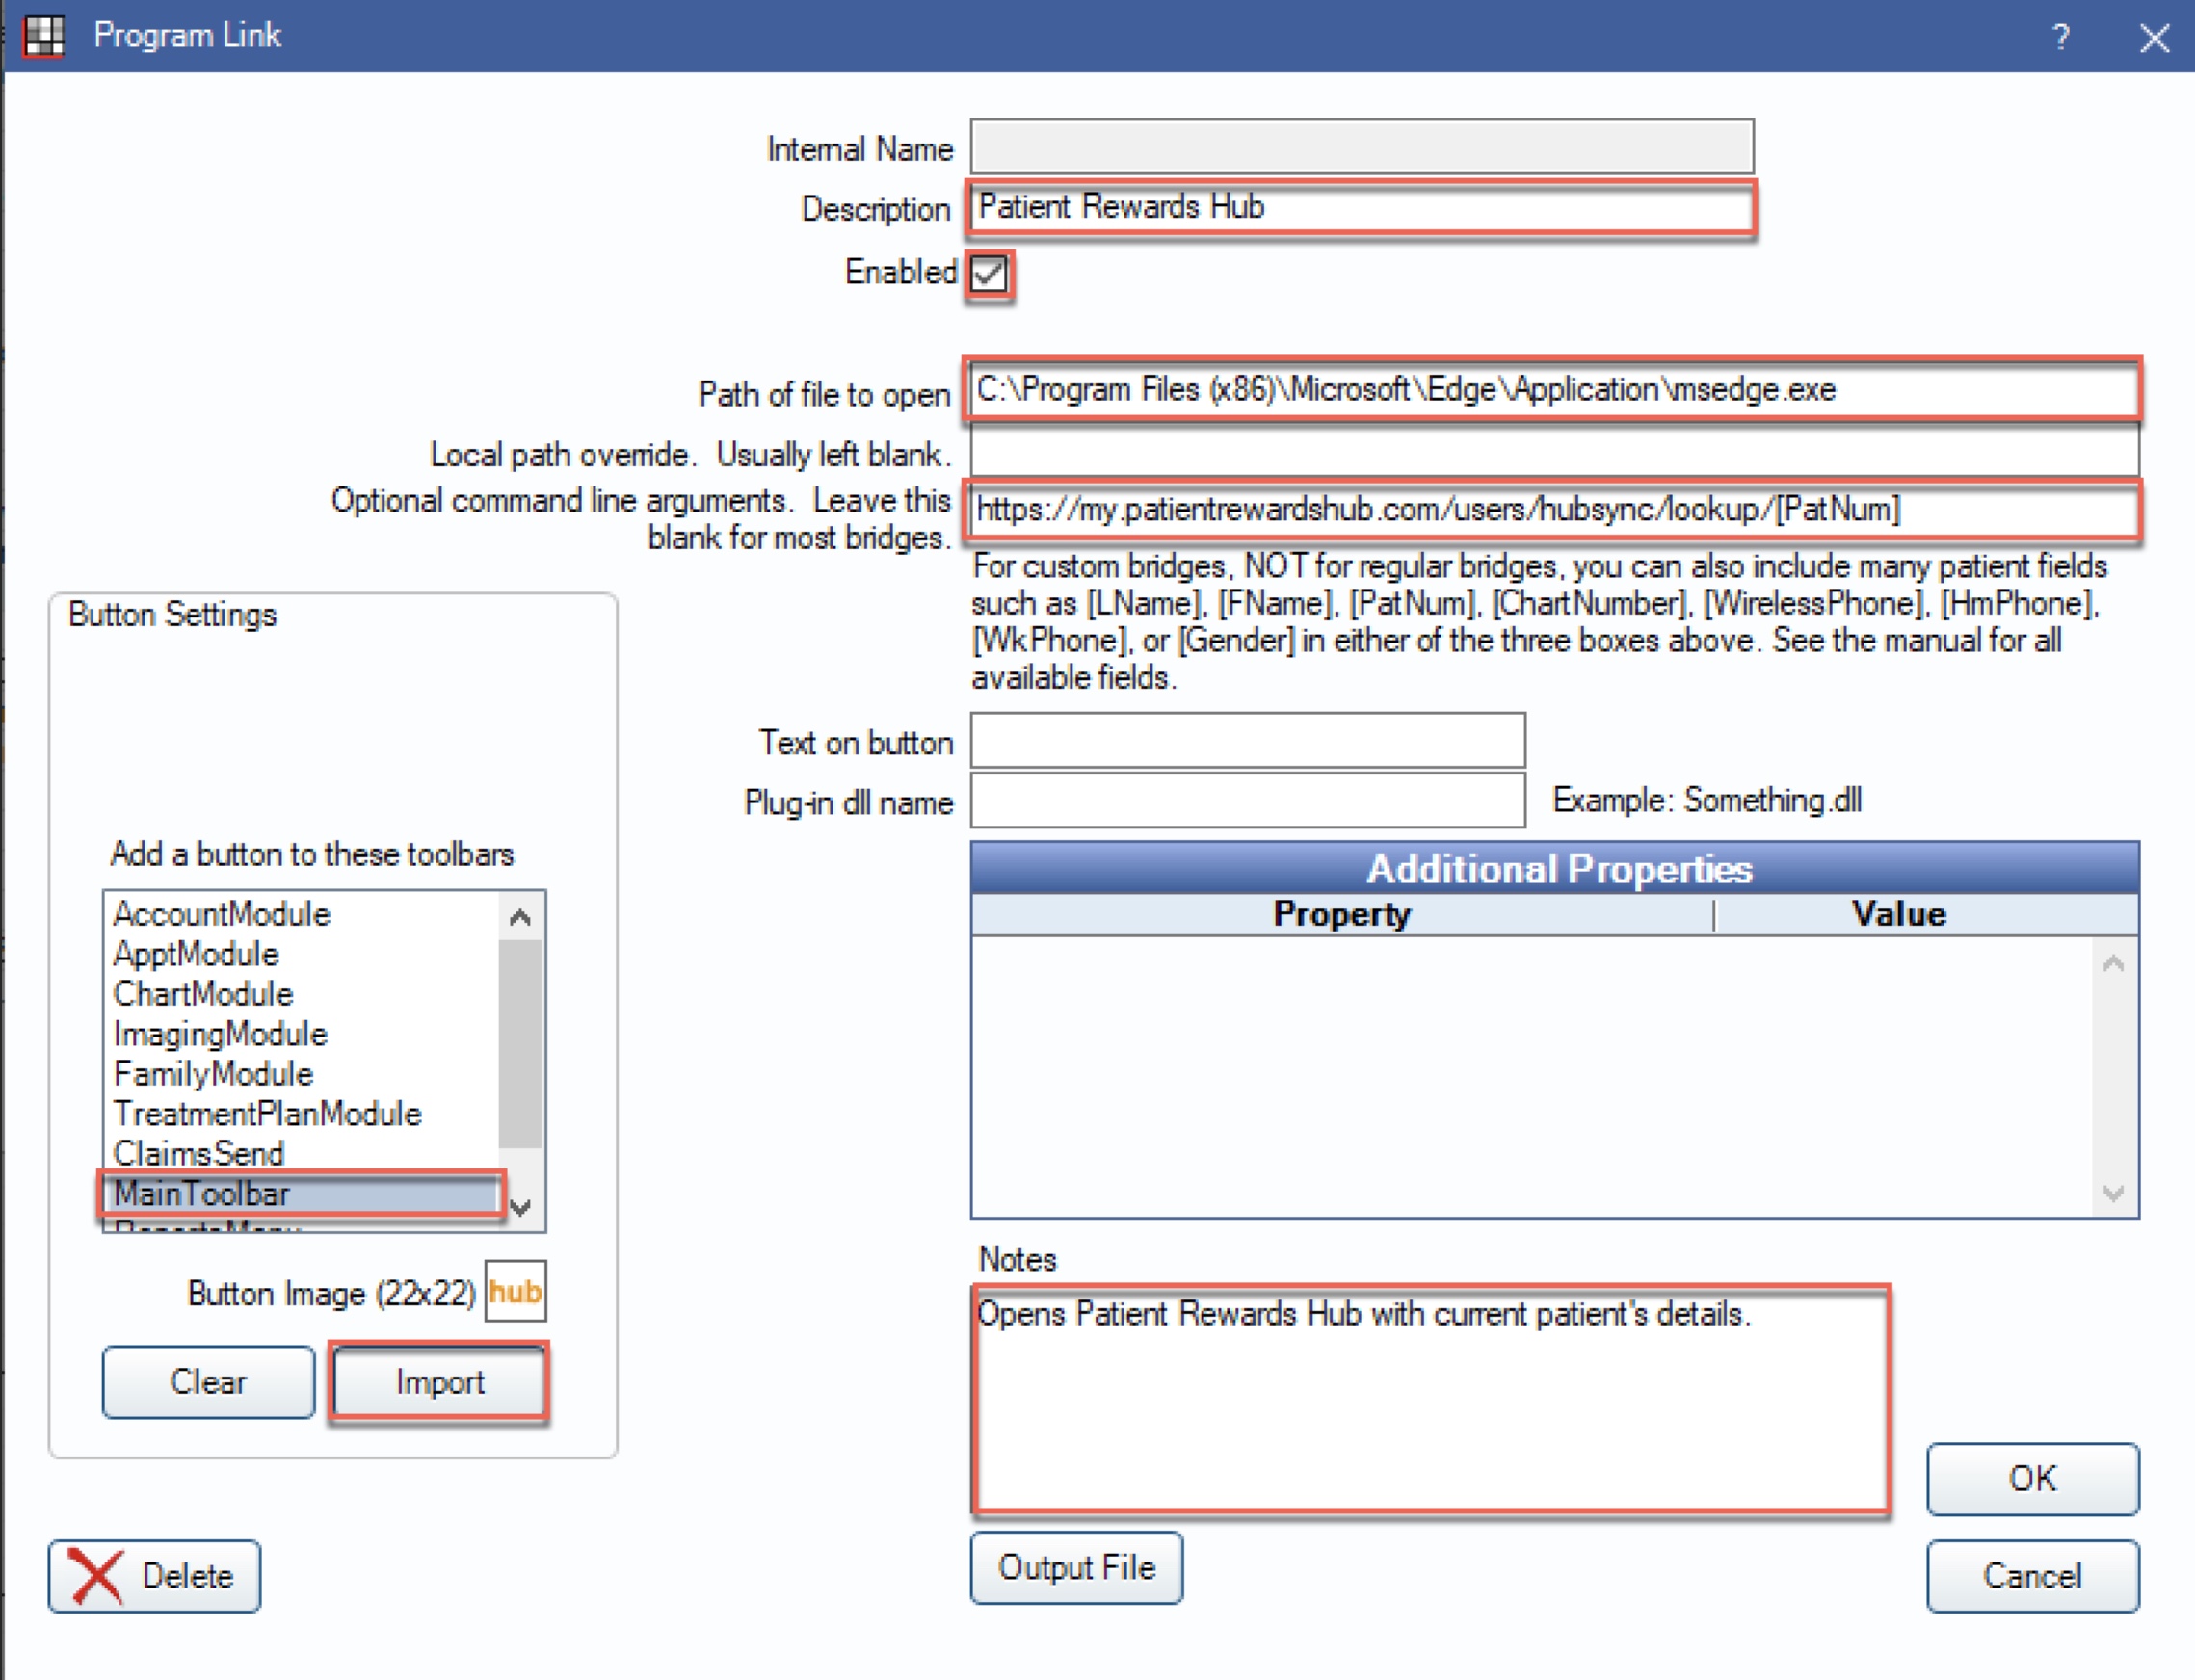The height and width of the screenshot is (1680, 2195).
Task: Select ImagingModule in the toolbars list
Action: [301, 1034]
